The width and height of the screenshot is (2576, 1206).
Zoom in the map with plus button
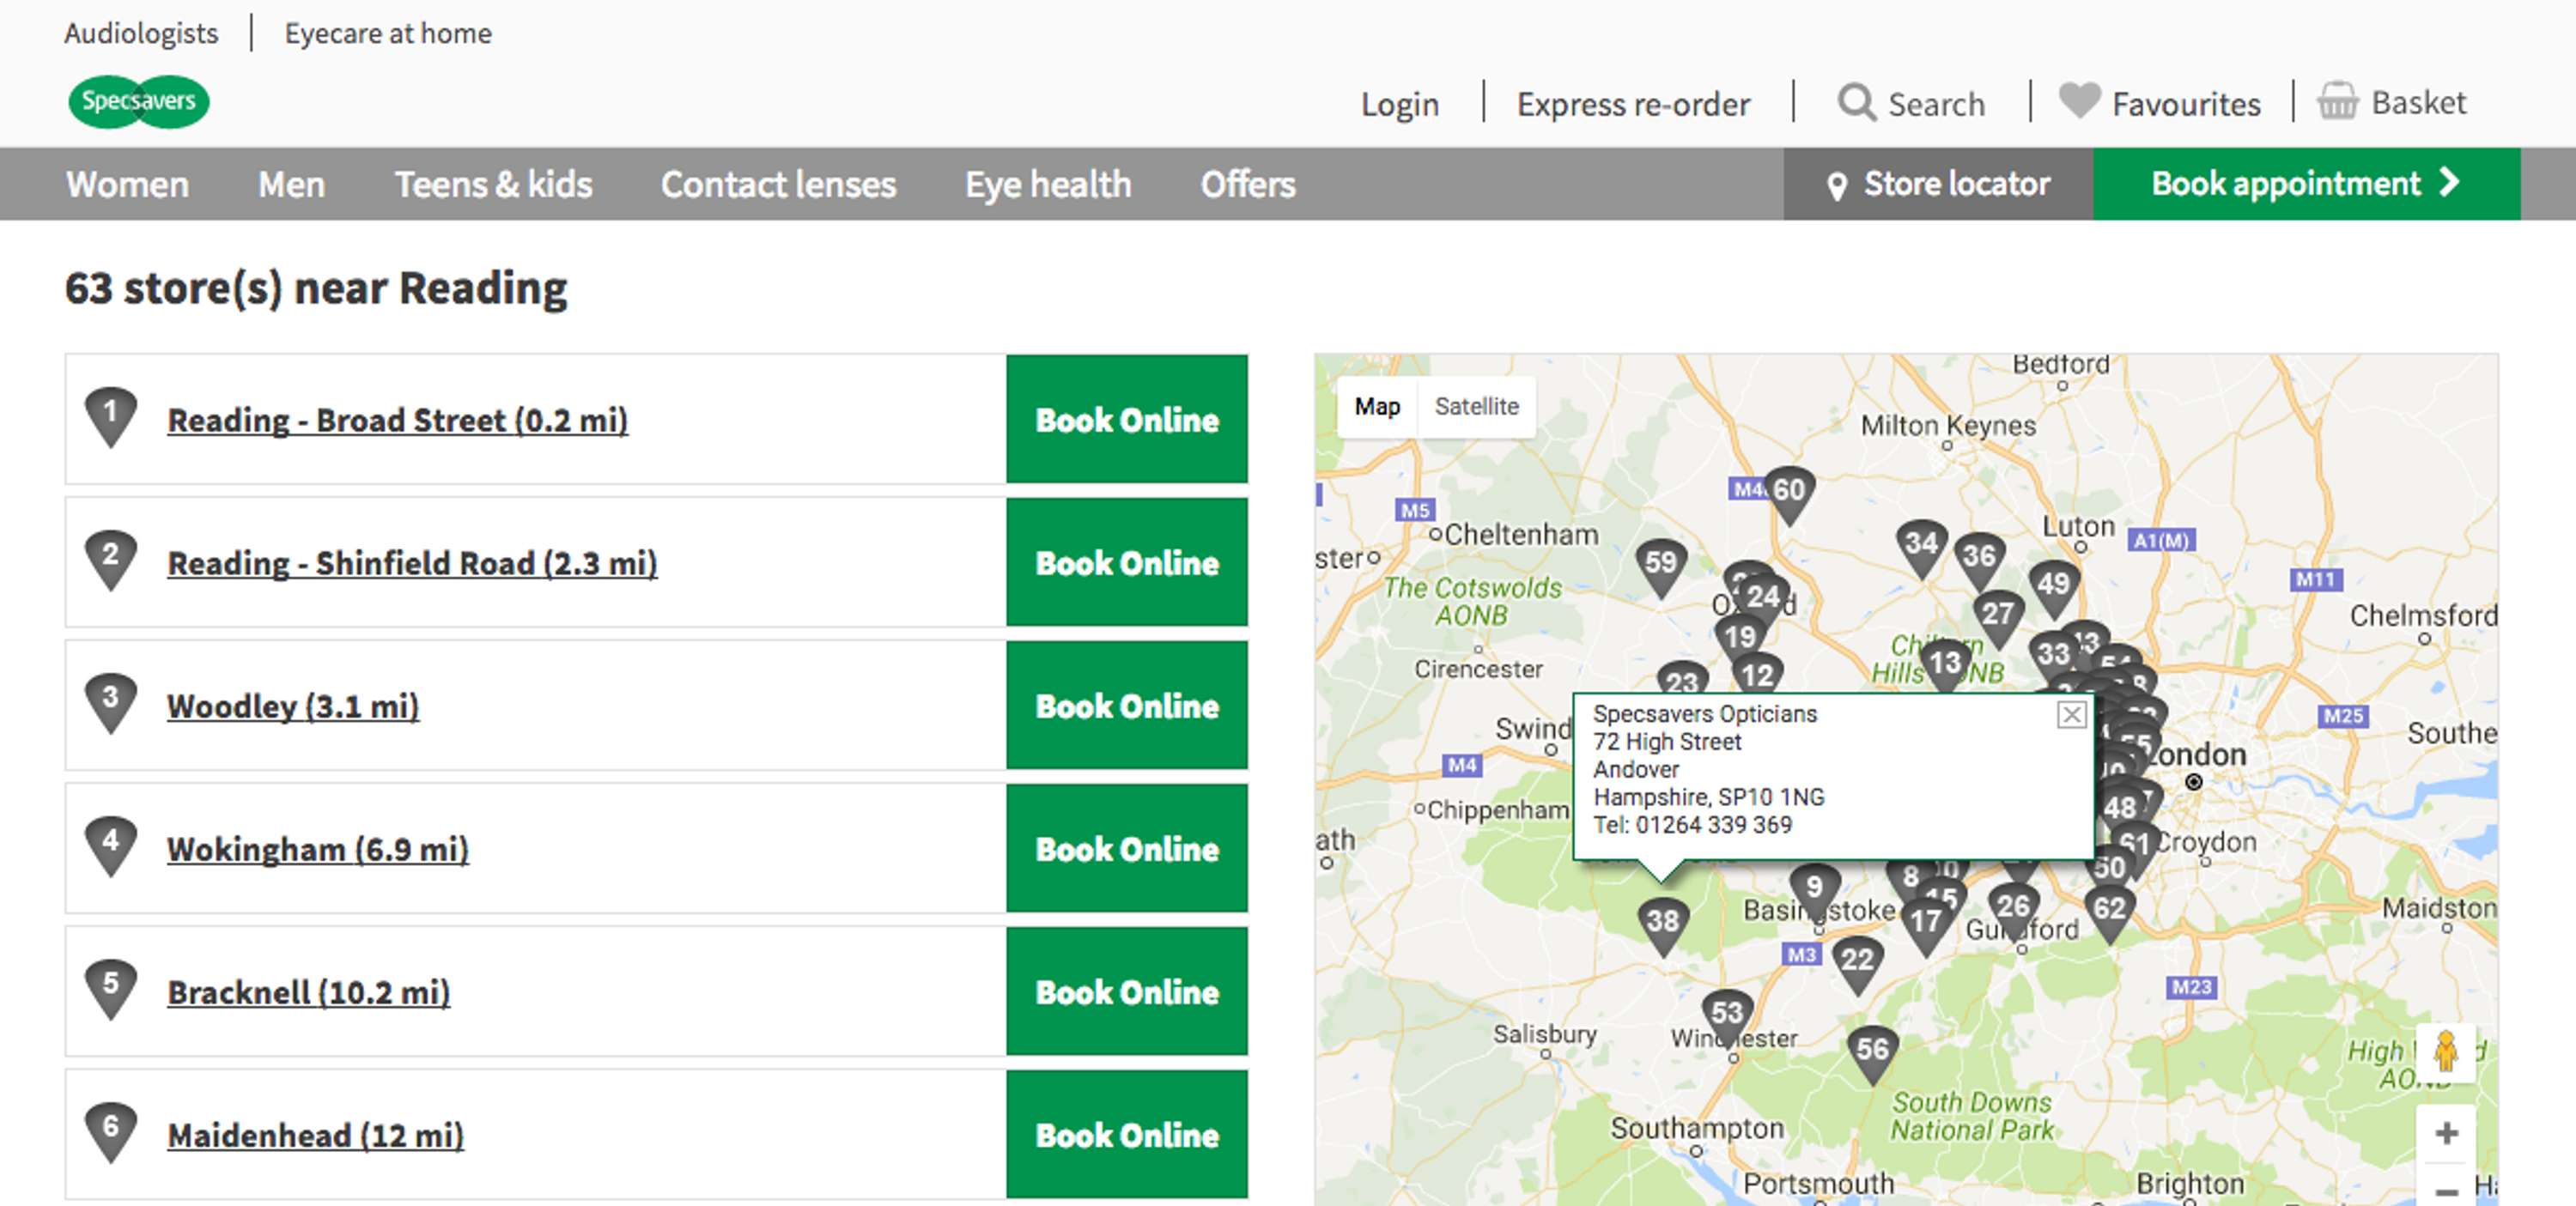(x=2446, y=1133)
